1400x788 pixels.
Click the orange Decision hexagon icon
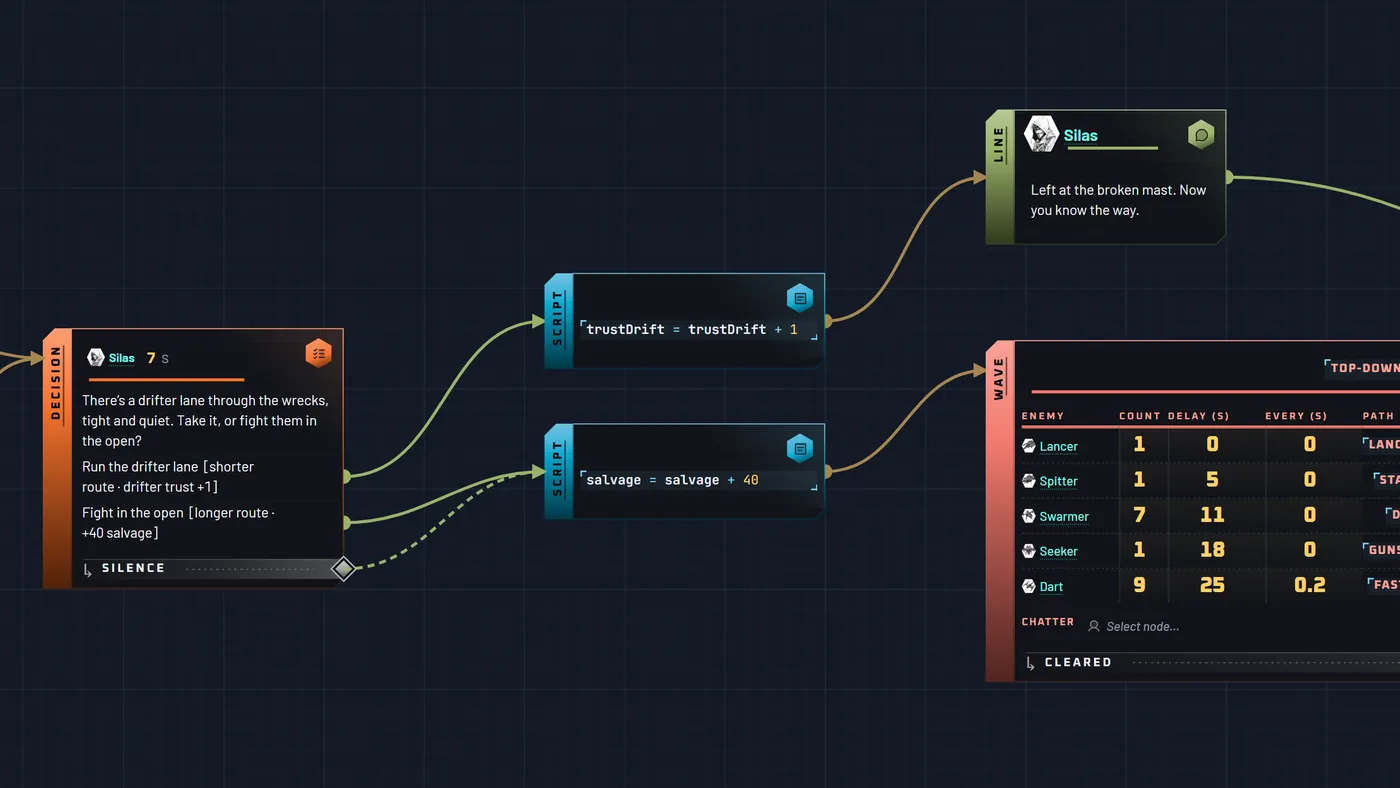point(318,353)
